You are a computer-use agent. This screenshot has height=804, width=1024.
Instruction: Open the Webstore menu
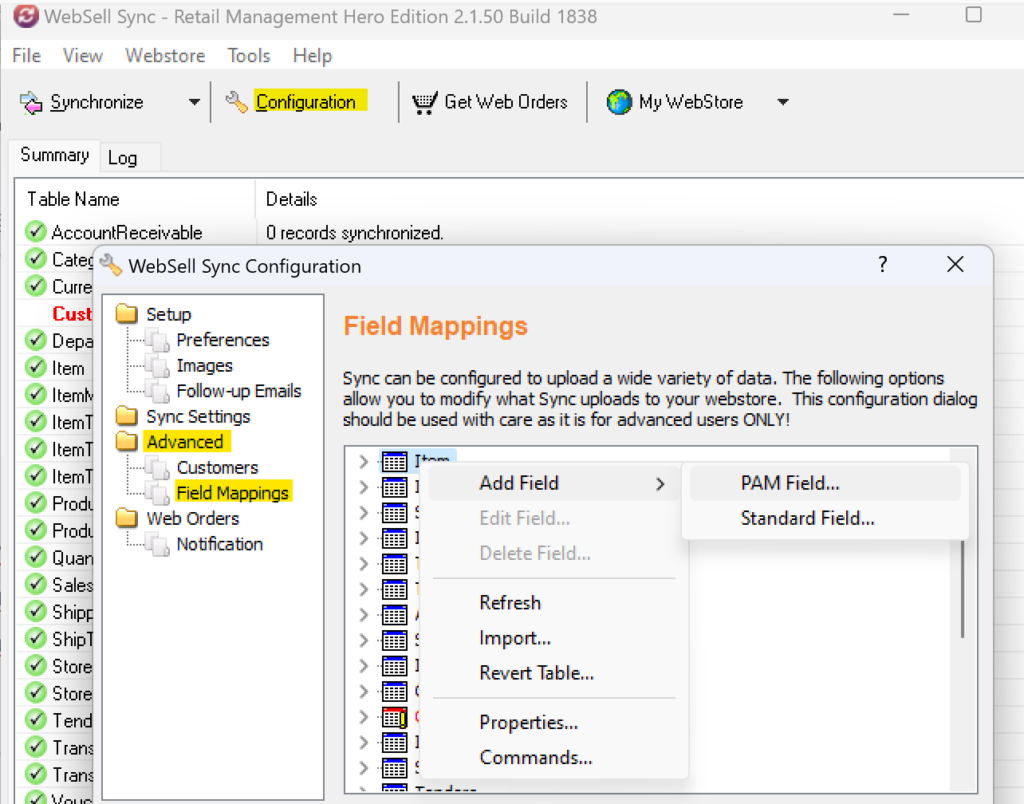[165, 56]
